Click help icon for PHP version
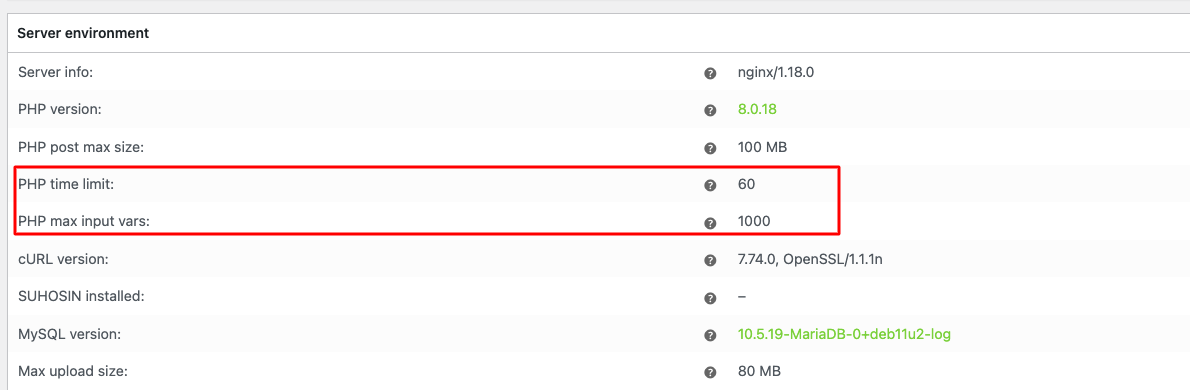Screen dimensions: 1190x390 coord(710,111)
